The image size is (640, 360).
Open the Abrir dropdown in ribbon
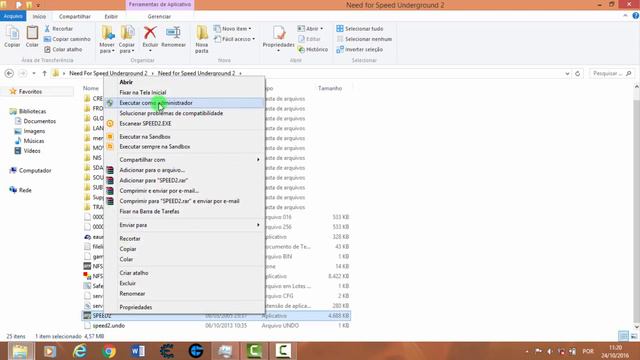(x=310, y=29)
